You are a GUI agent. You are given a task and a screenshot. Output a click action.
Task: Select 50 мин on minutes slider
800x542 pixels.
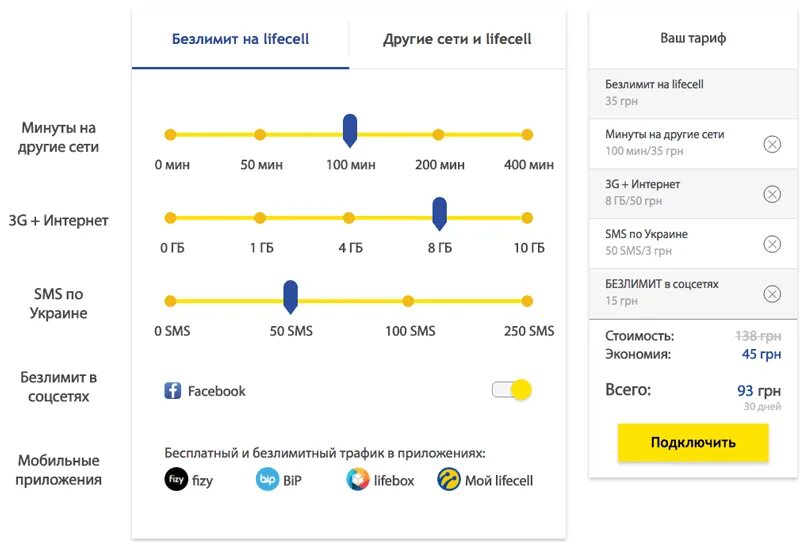260,135
